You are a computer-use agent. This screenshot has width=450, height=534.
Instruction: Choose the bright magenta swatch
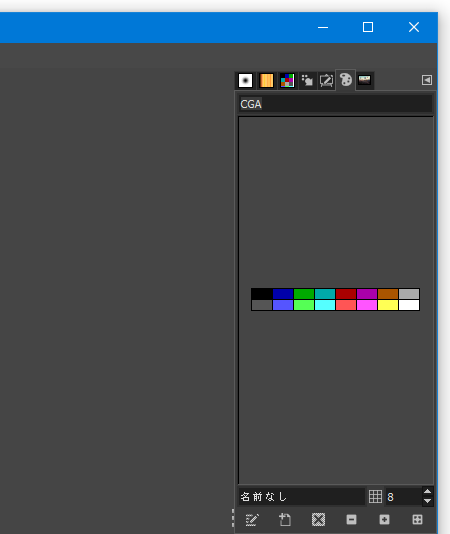[x=367, y=305]
